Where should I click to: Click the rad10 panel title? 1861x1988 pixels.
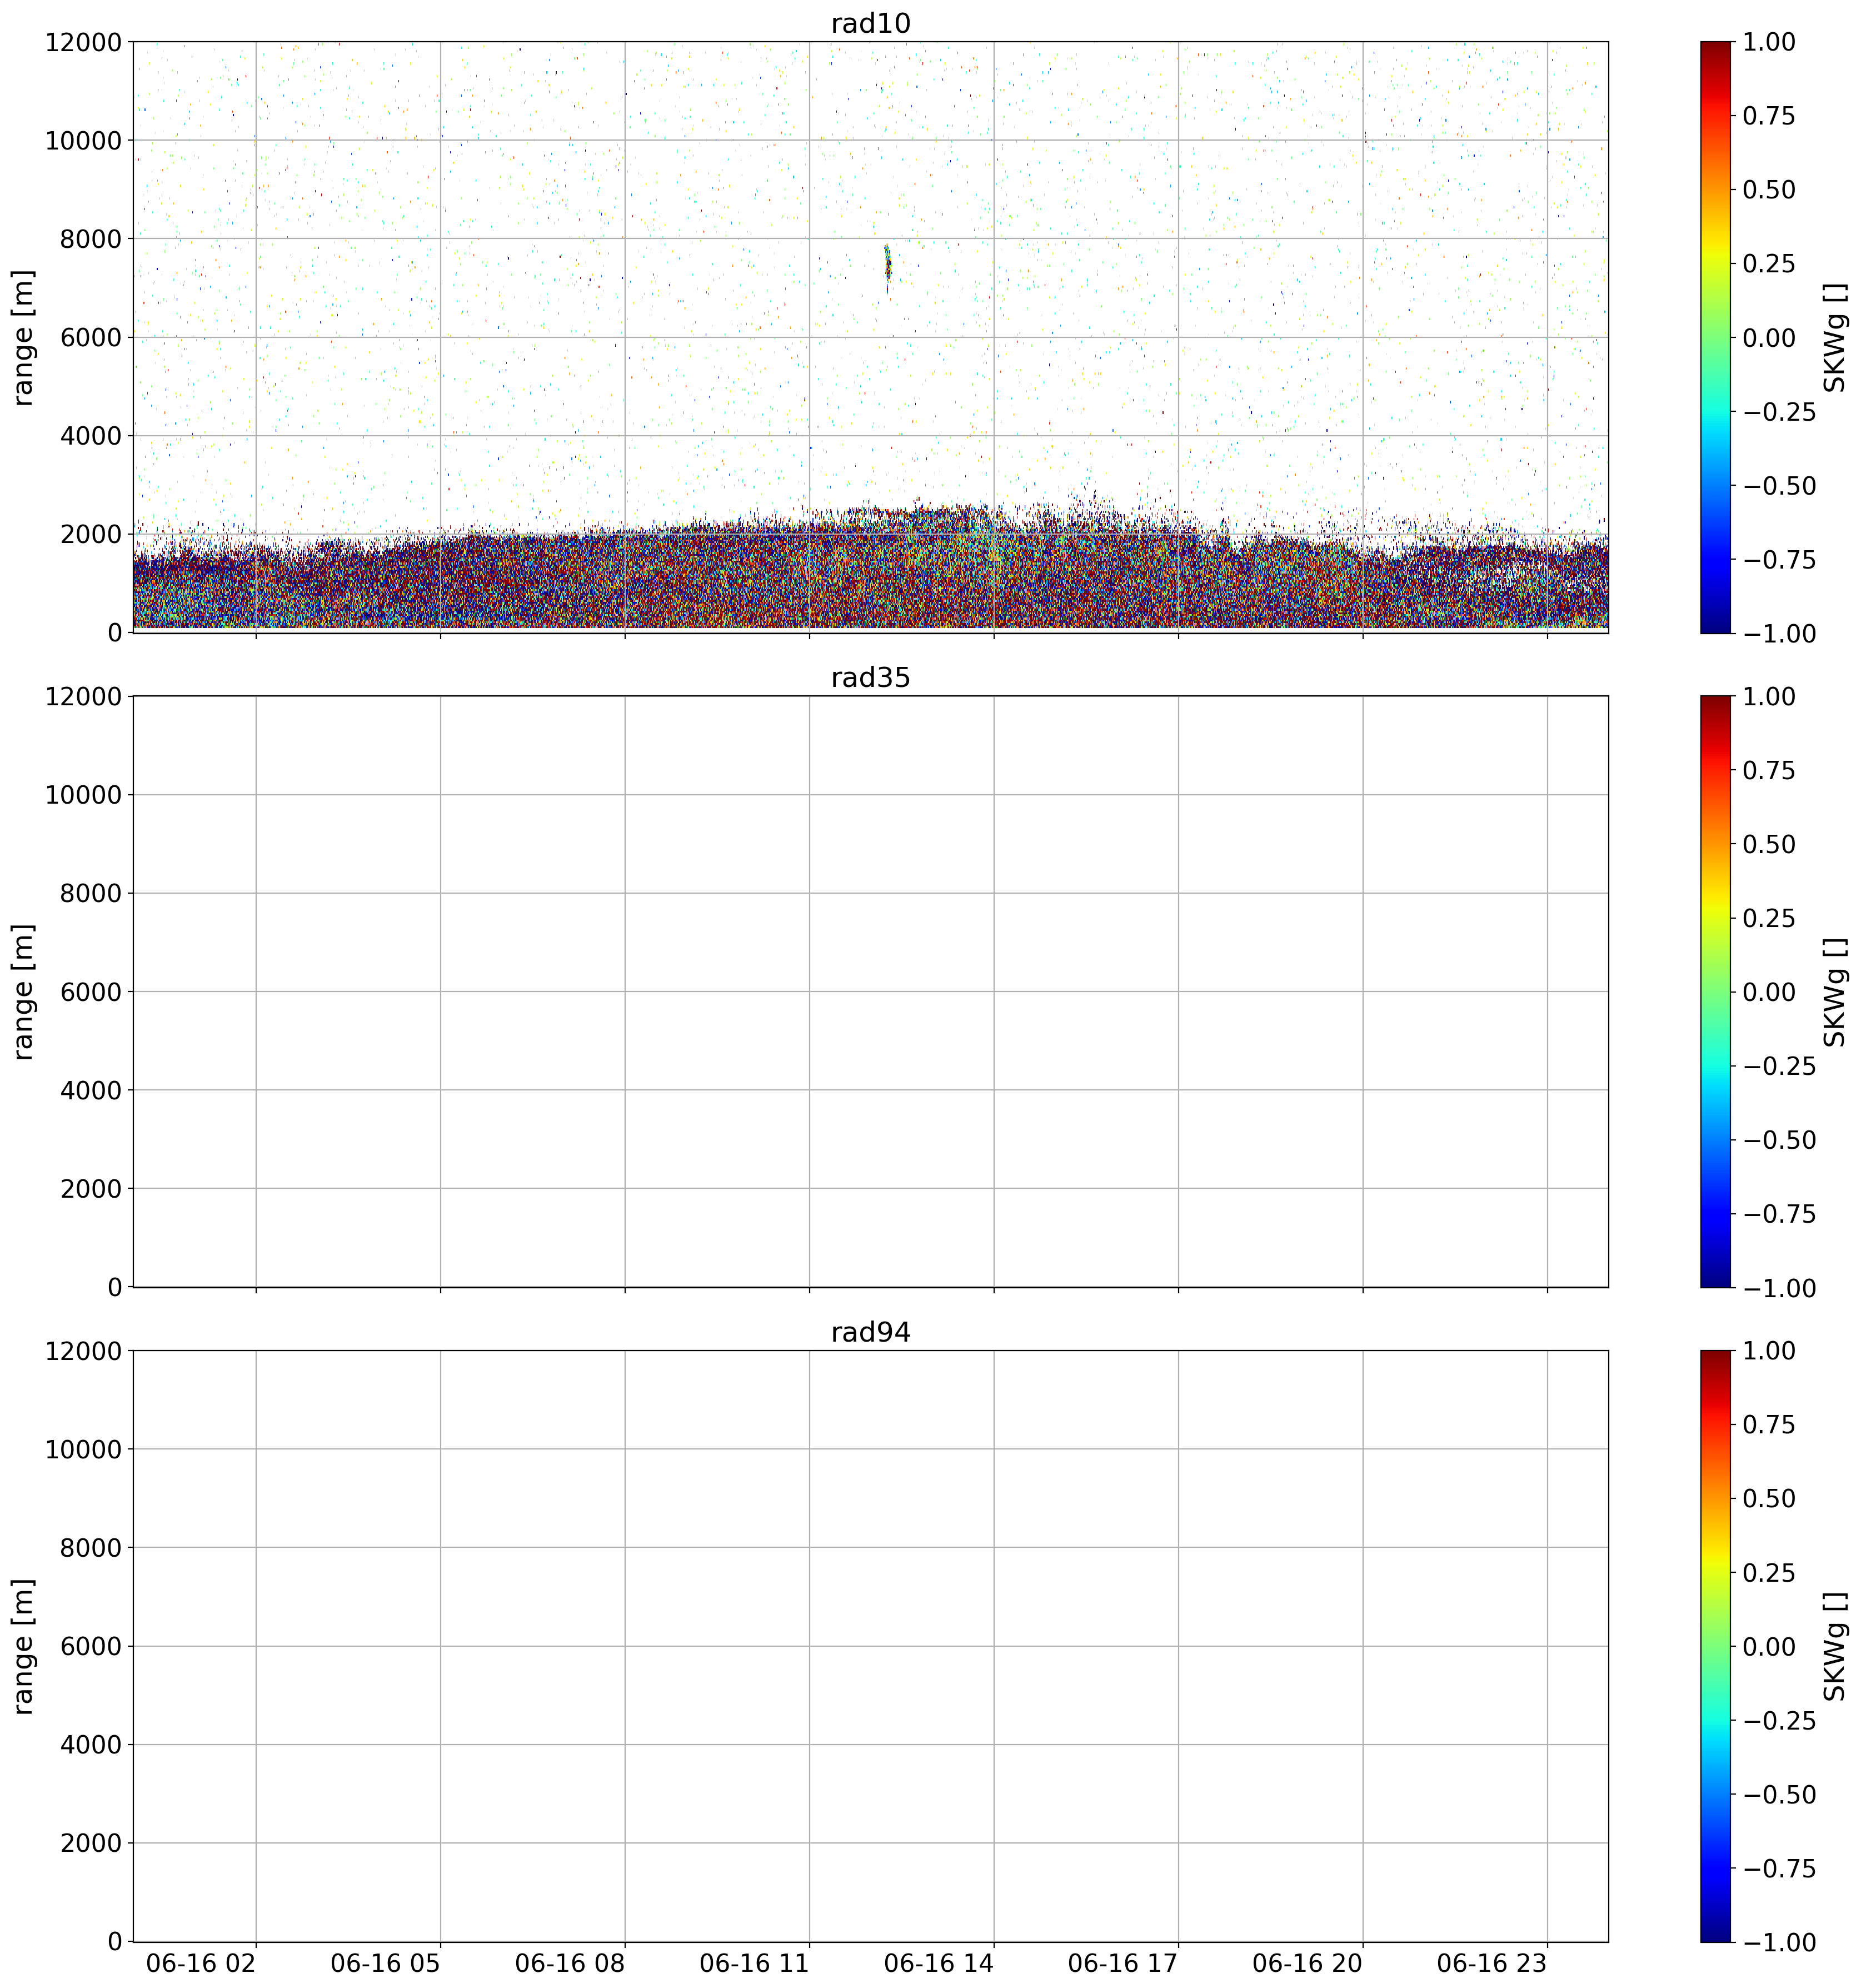[870, 24]
